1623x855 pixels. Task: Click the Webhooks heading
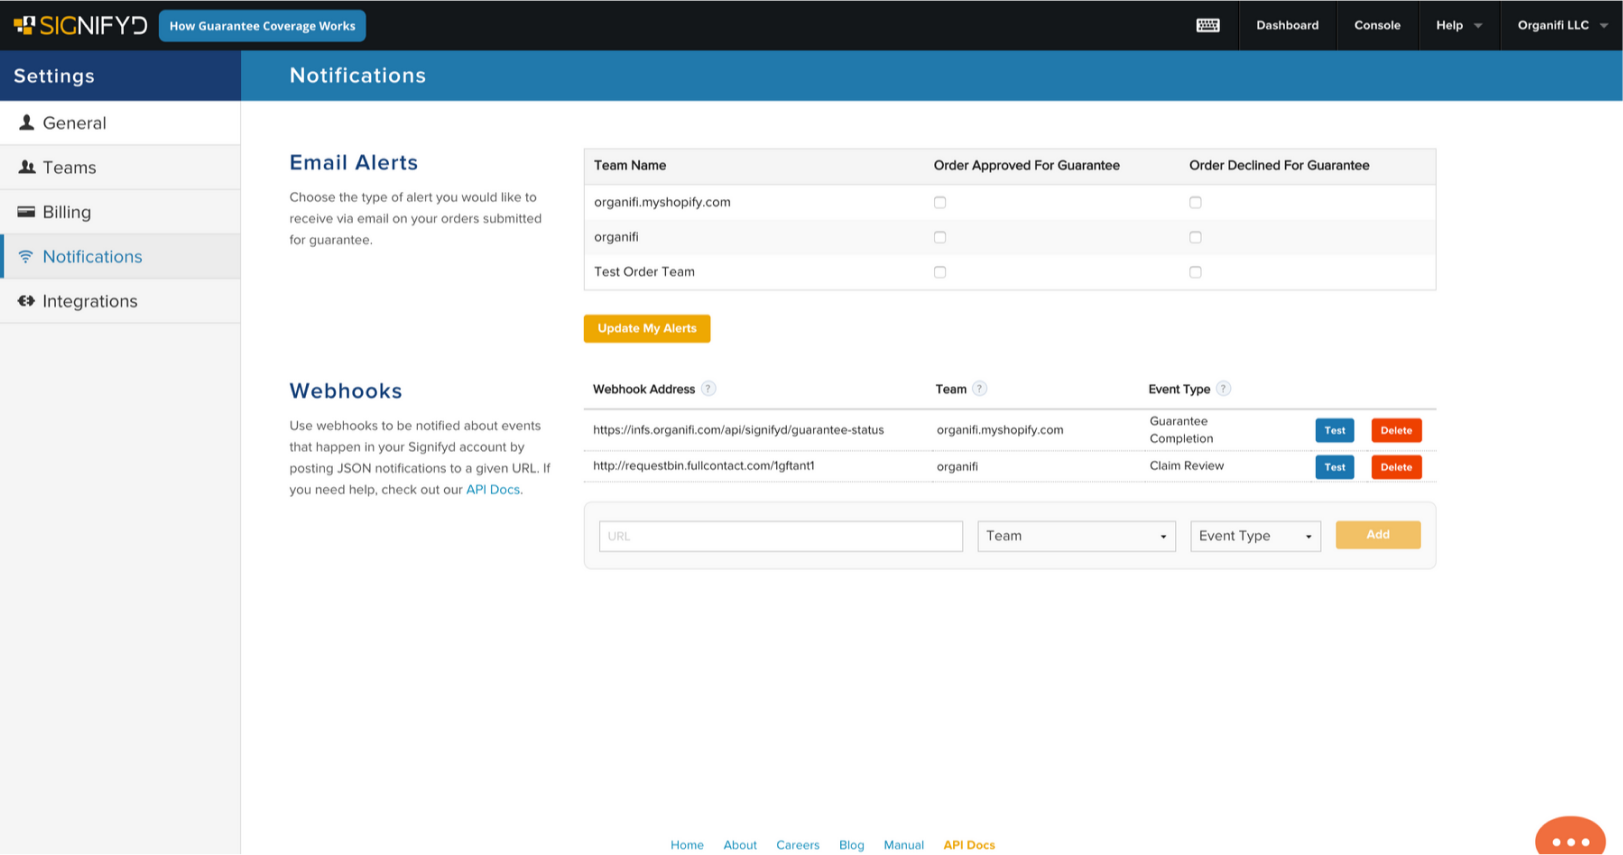point(346,391)
